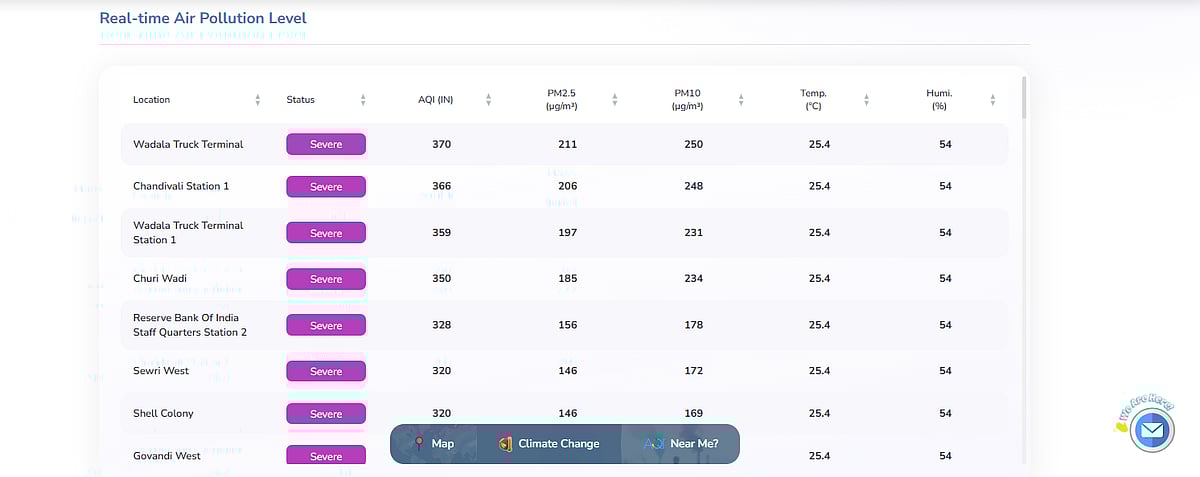Open the We Are Here mail chat icon

coord(1151,431)
